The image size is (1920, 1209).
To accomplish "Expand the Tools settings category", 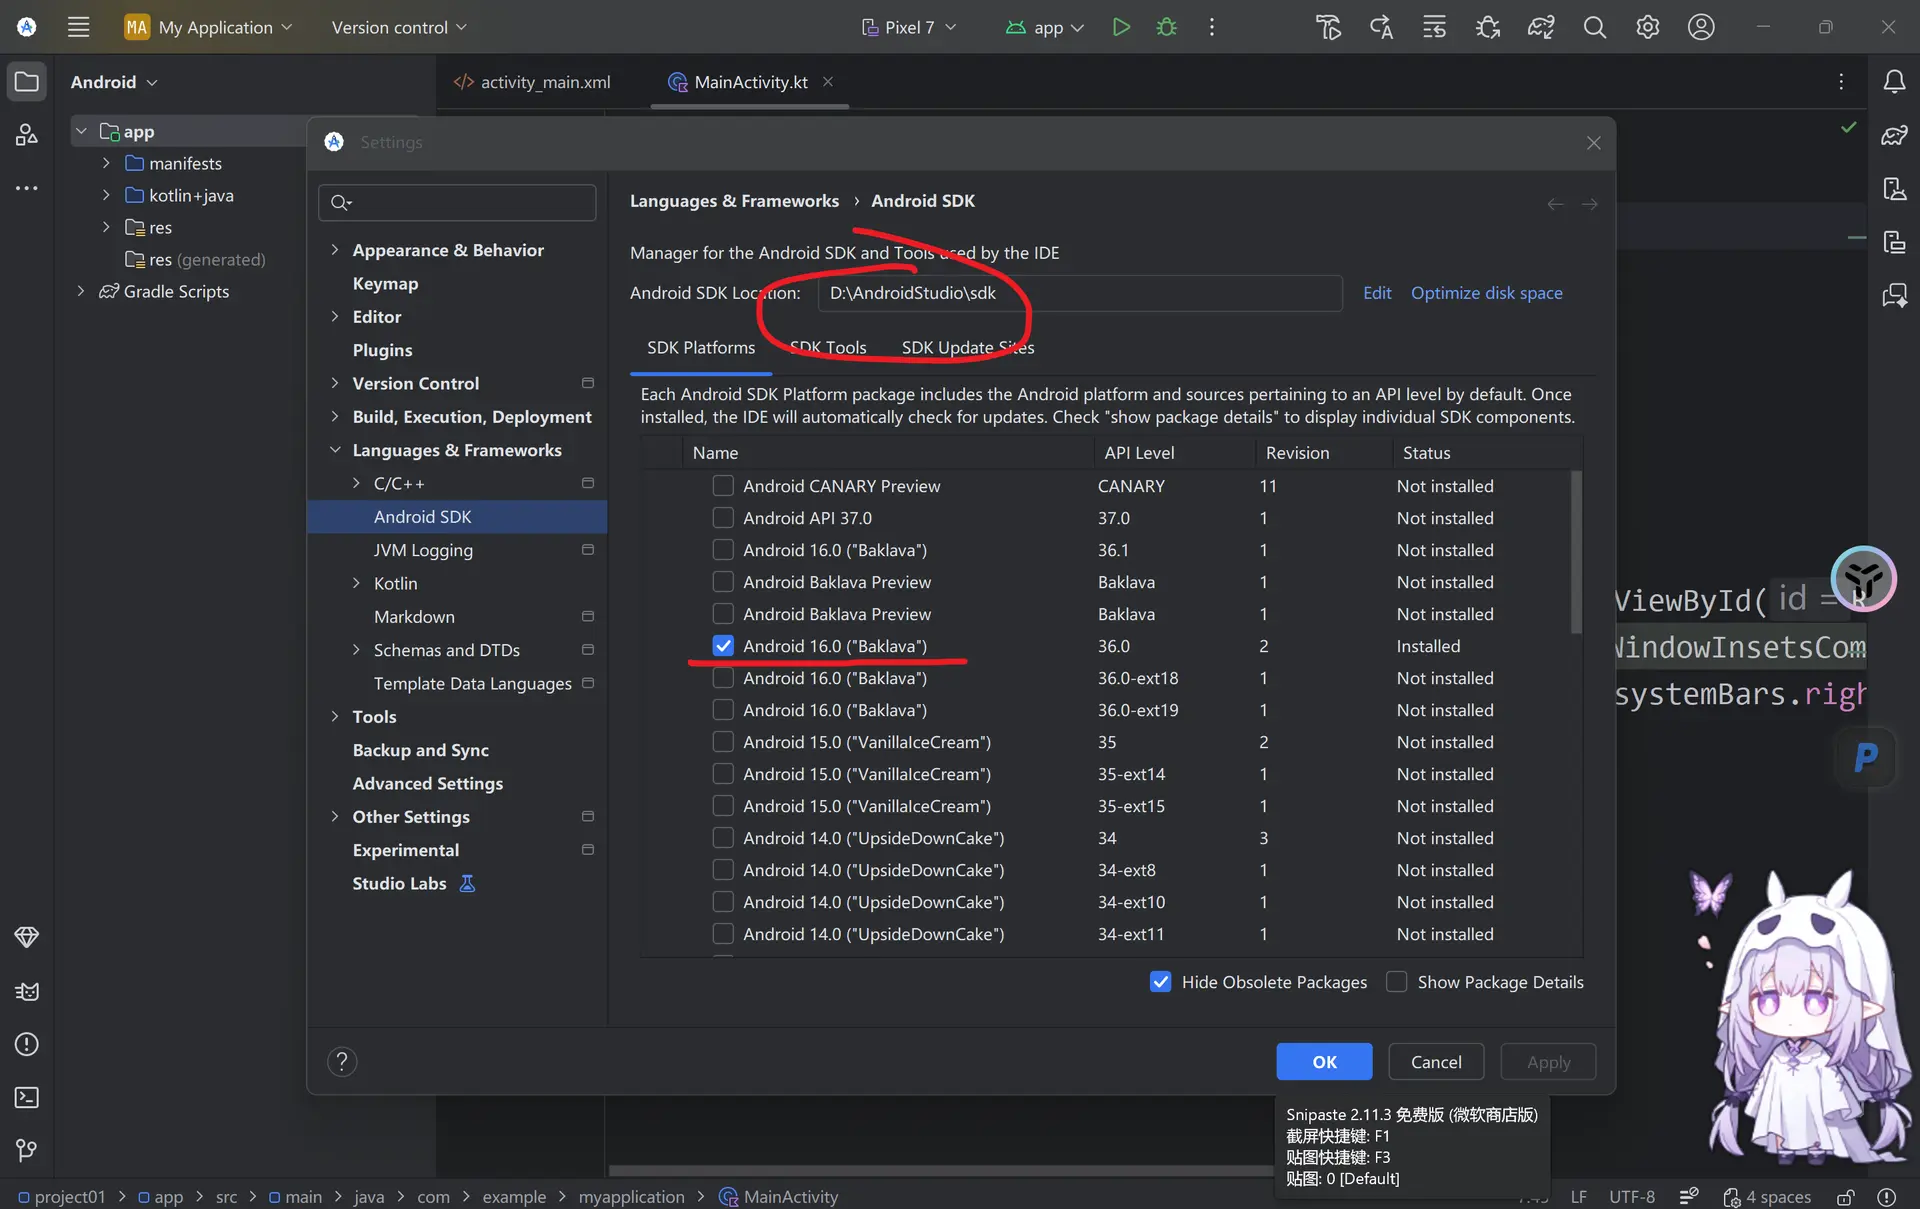I will click(x=335, y=716).
